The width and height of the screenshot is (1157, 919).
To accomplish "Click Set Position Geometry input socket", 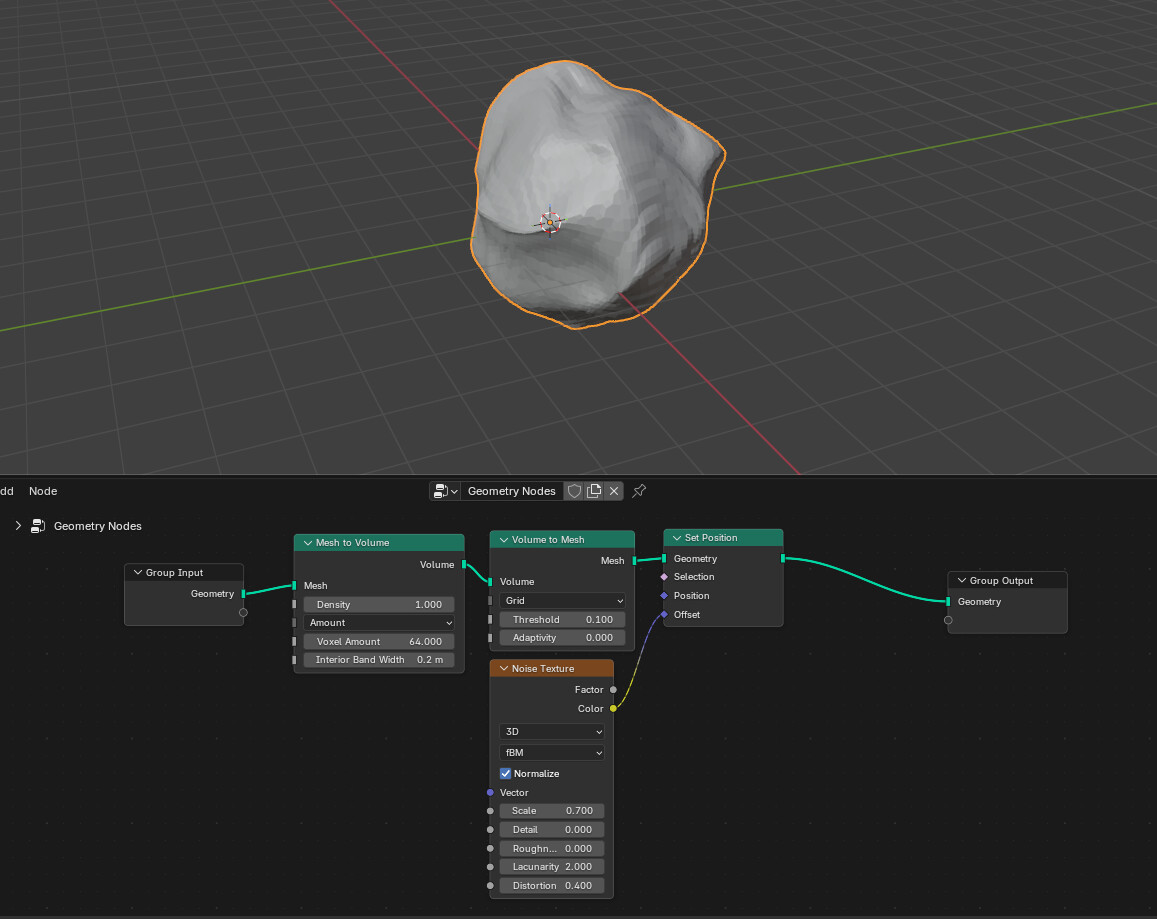I will click(664, 559).
